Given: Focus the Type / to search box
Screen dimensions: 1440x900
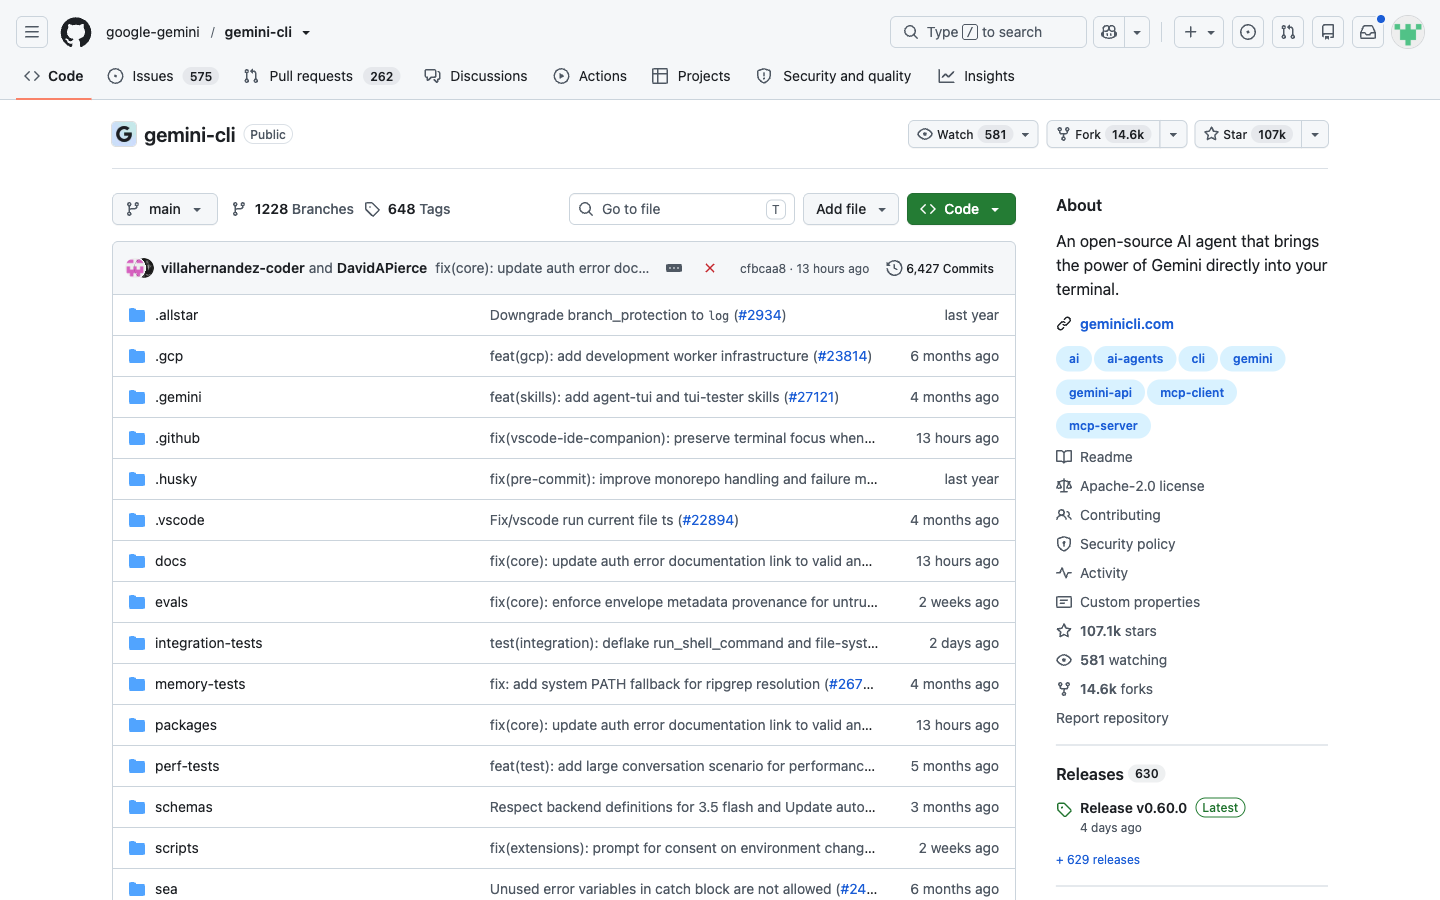Looking at the screenshot, I should [x=988, y=32].
